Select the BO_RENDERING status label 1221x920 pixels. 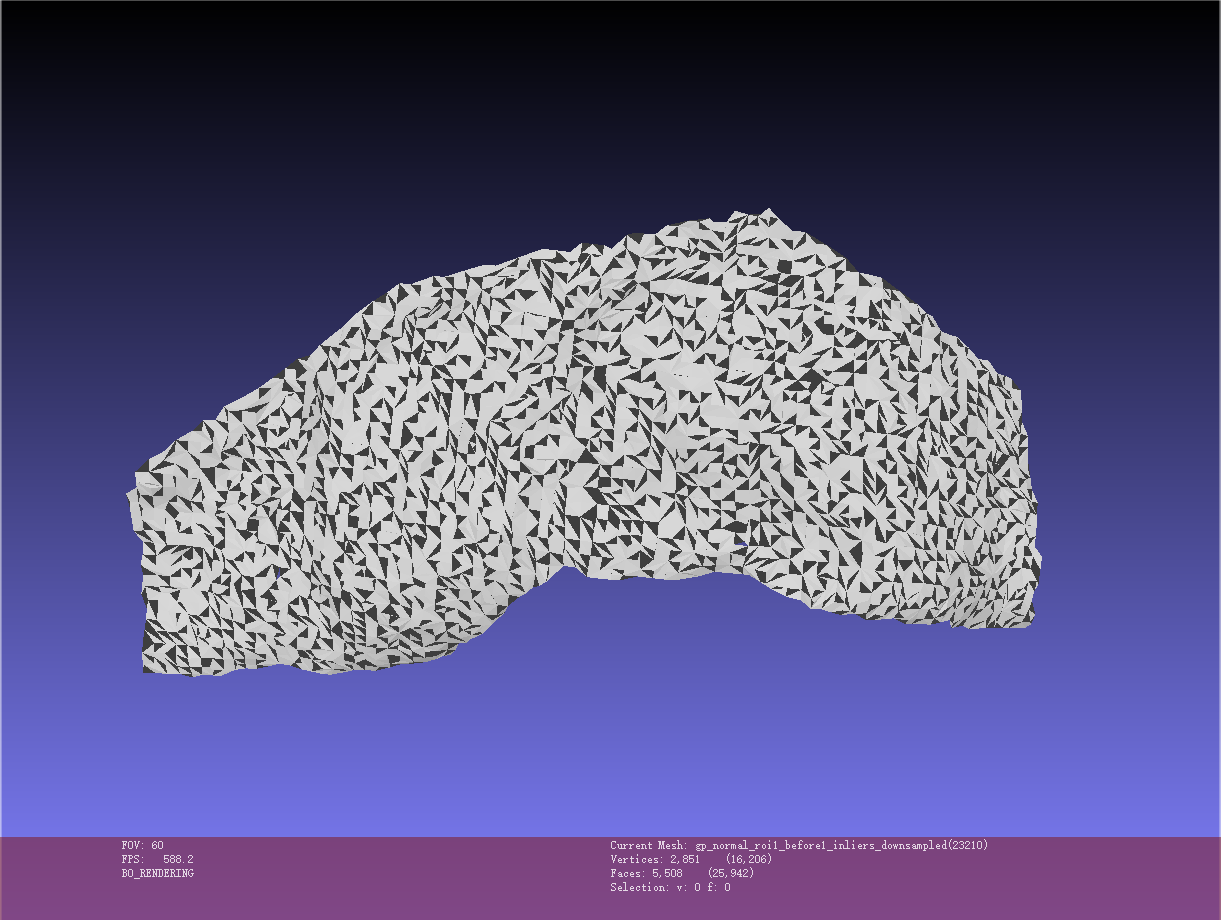pyautogui.click(x=157, y=874)
